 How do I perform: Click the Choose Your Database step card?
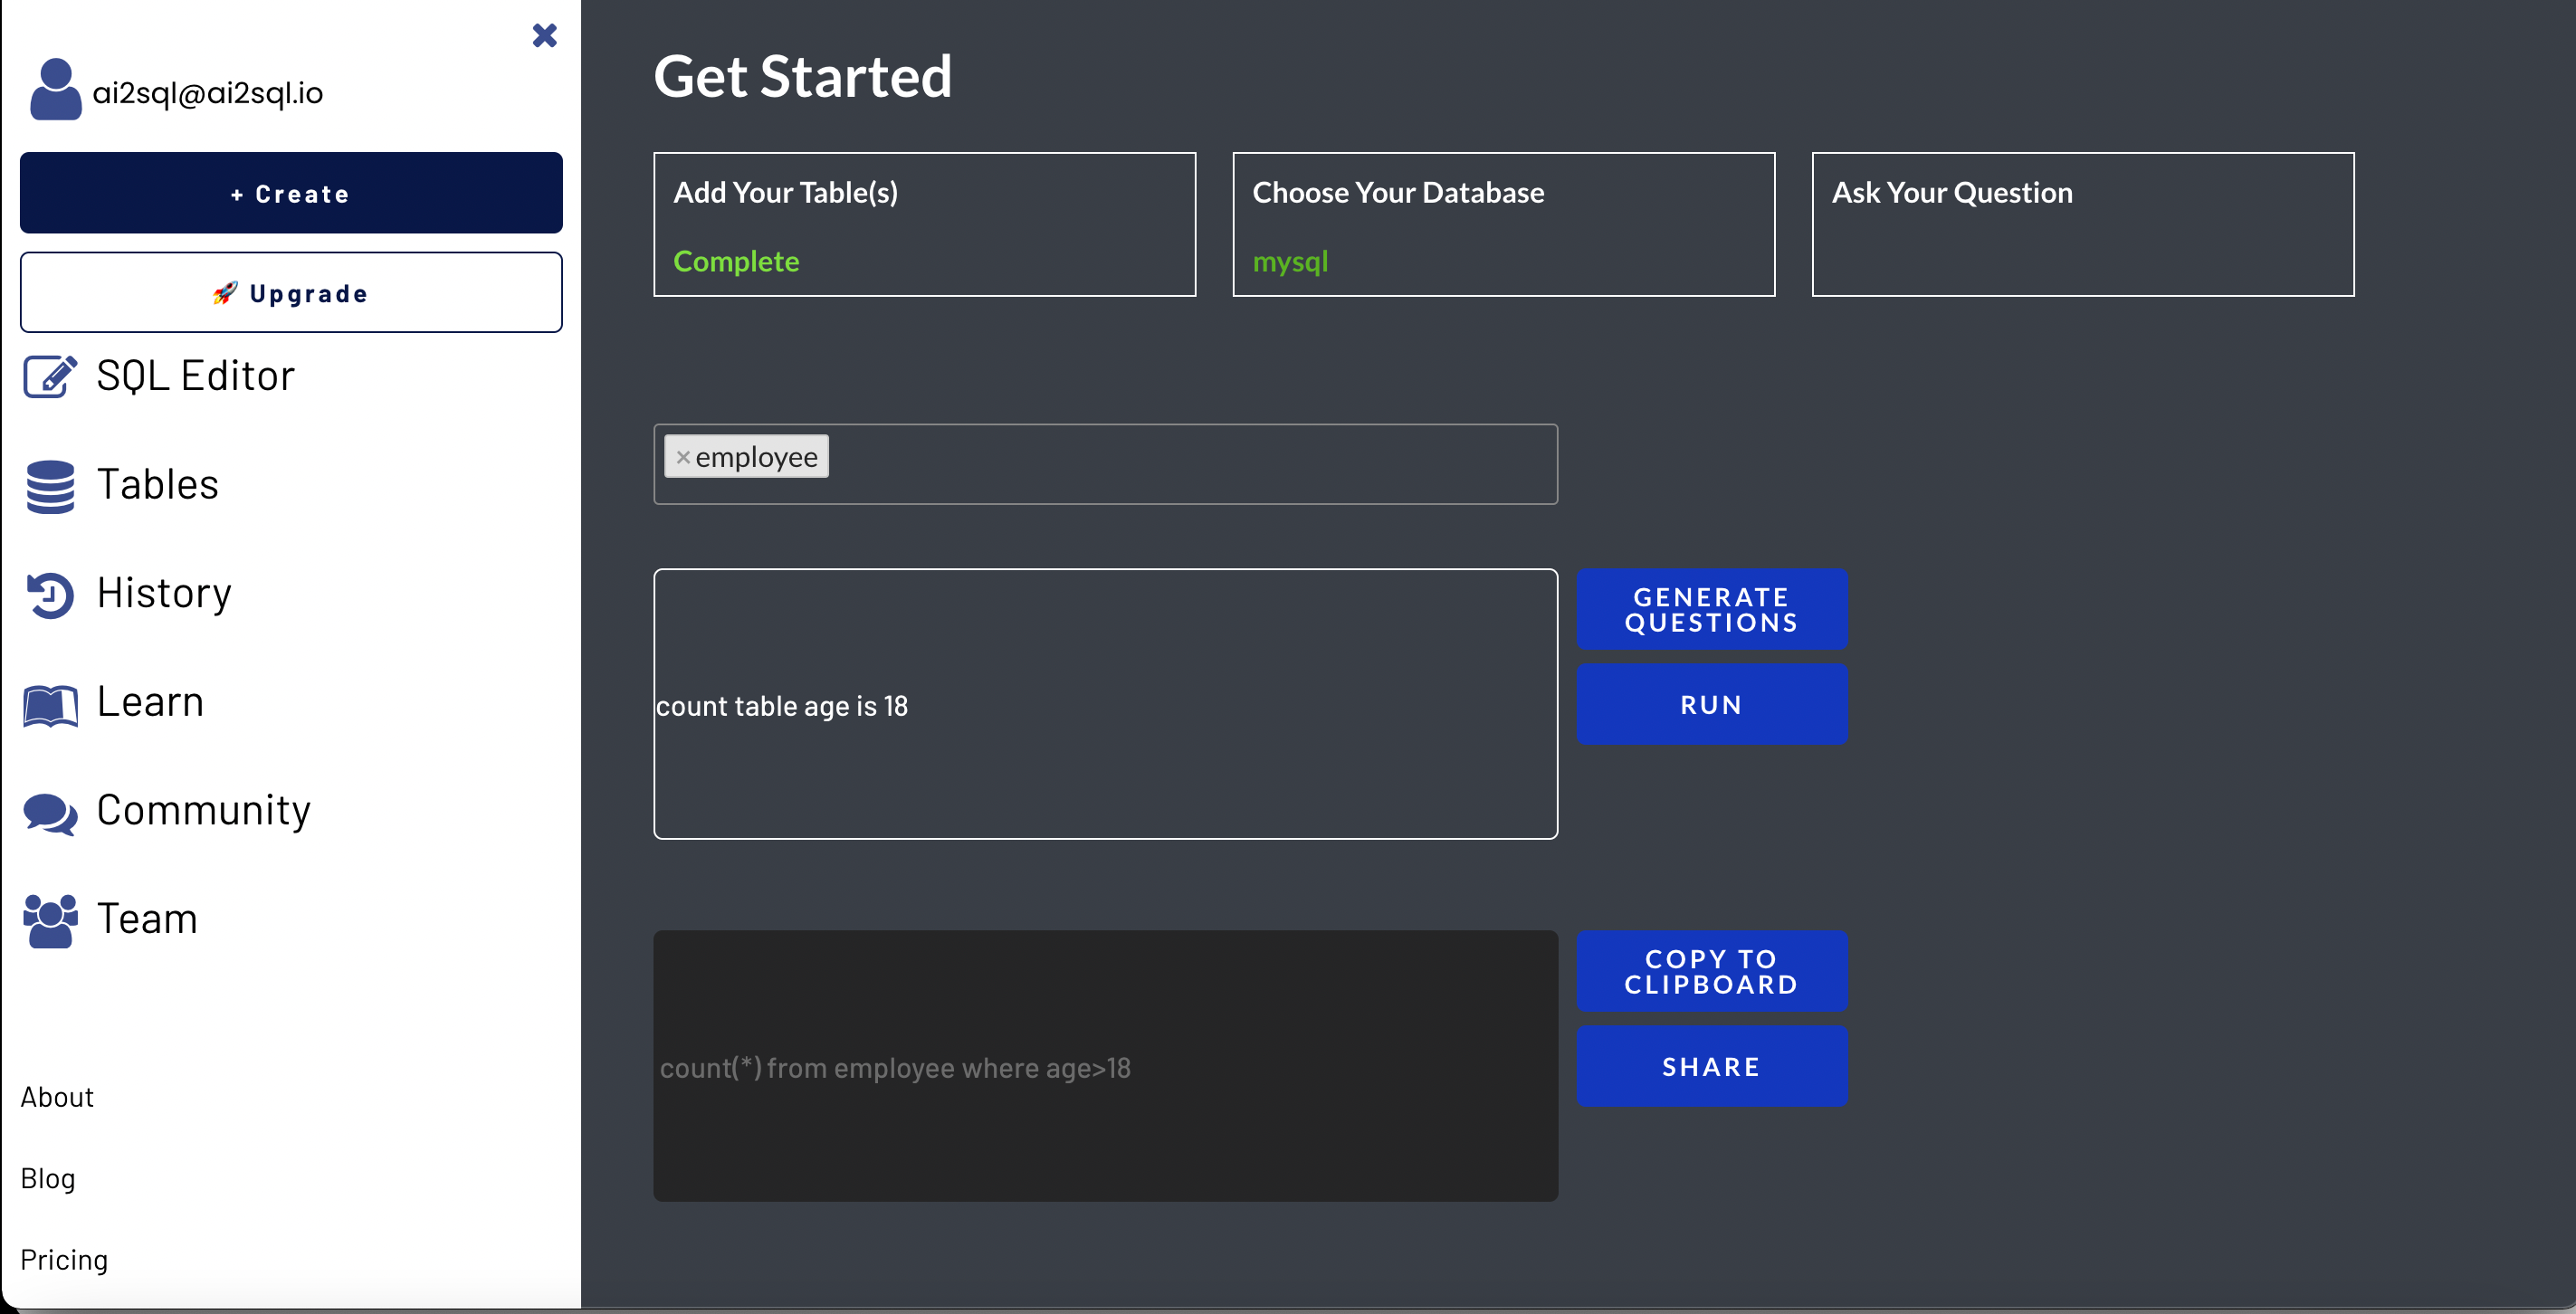1503,224
